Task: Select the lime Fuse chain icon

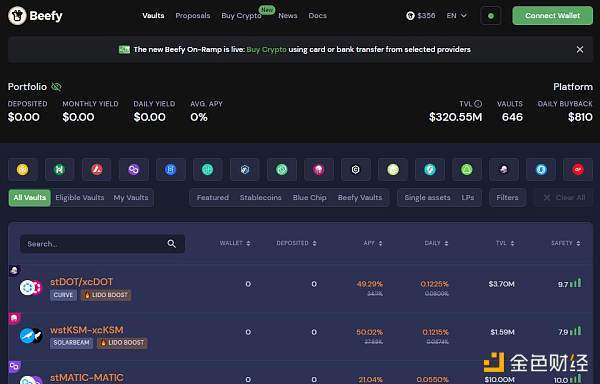Action: pos(393,169)
